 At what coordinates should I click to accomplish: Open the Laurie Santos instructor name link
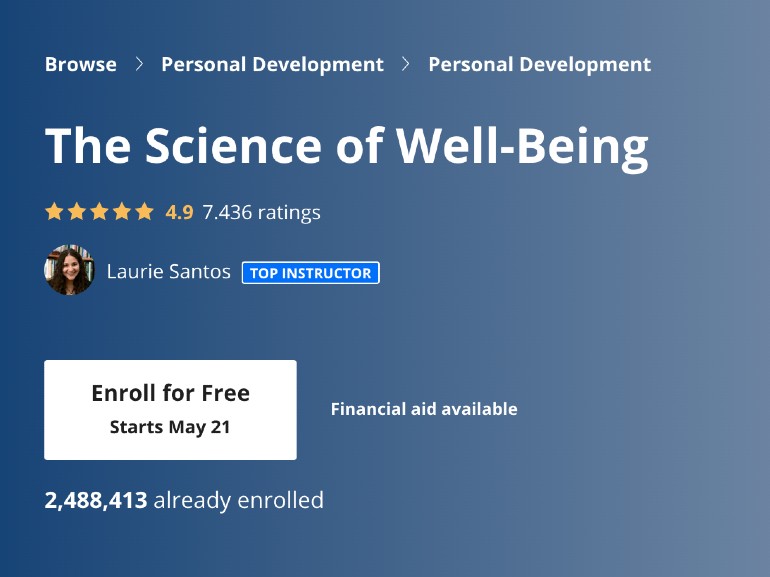[x=168, y=272]
